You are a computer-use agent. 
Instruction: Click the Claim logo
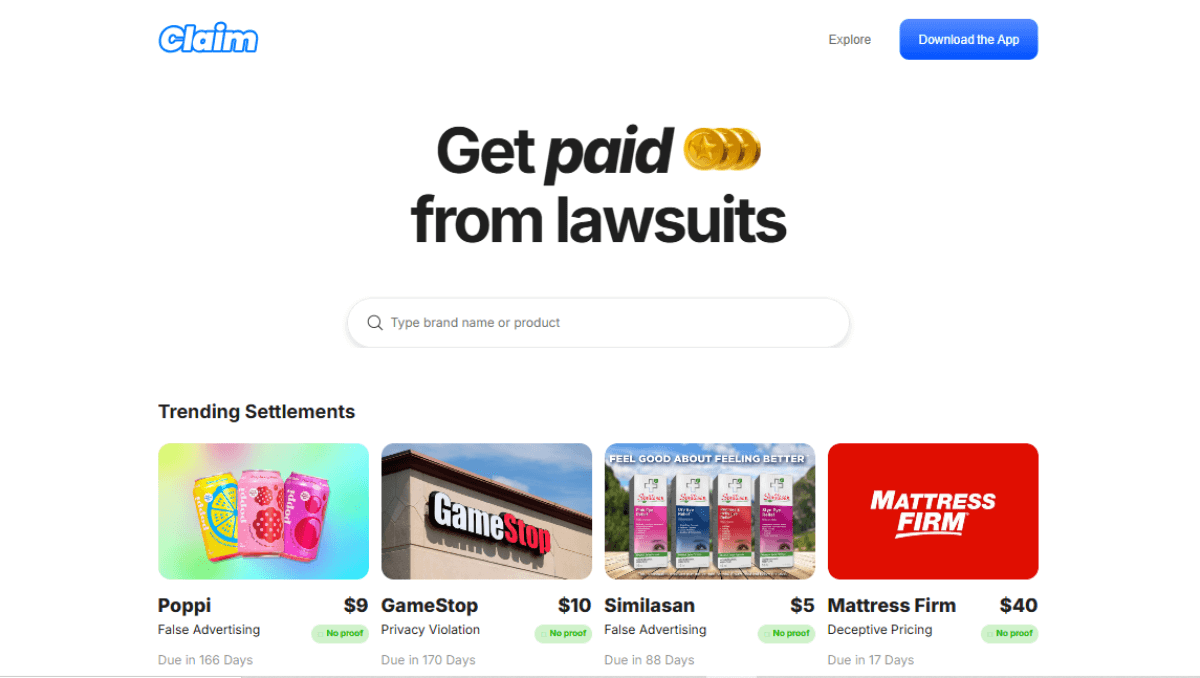pyautogui.click(x=208, y=39)
